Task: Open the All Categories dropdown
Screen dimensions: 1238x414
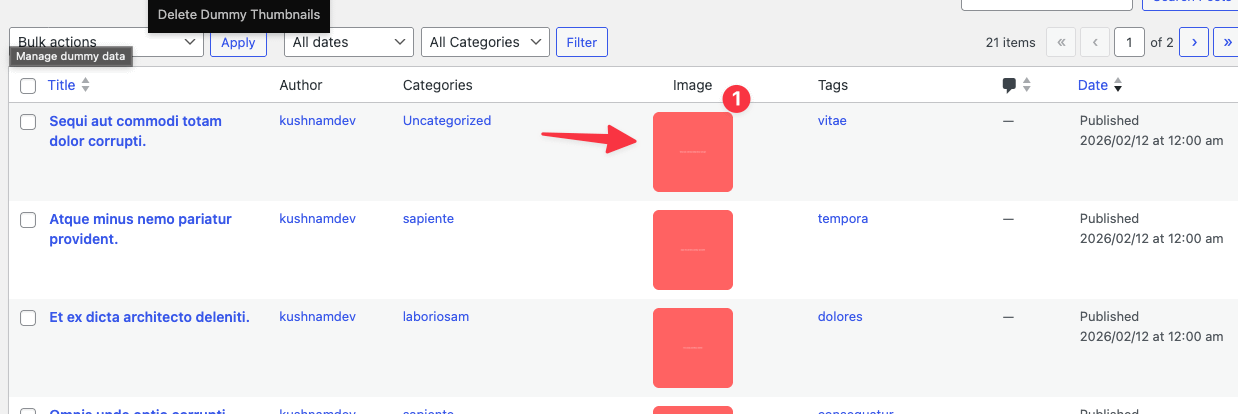Action: click(x=485, y=42)
